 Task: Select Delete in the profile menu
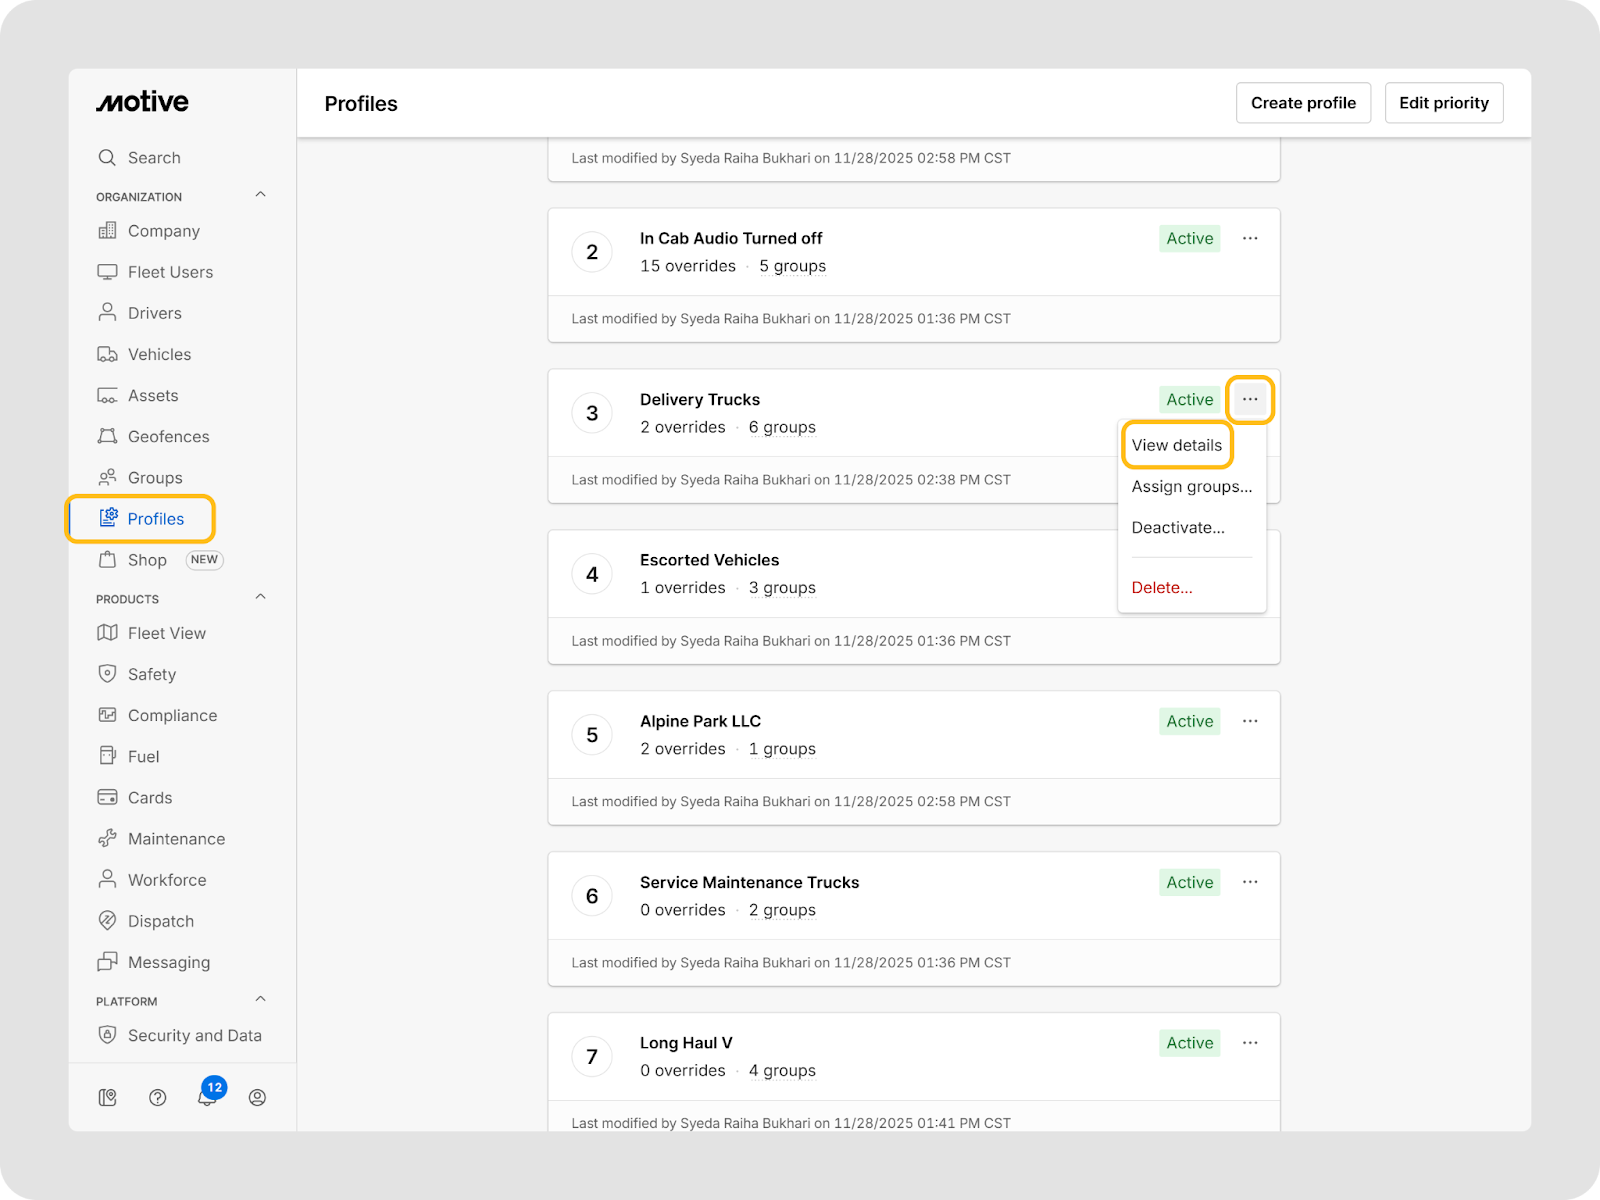(x=1162, y=588)
